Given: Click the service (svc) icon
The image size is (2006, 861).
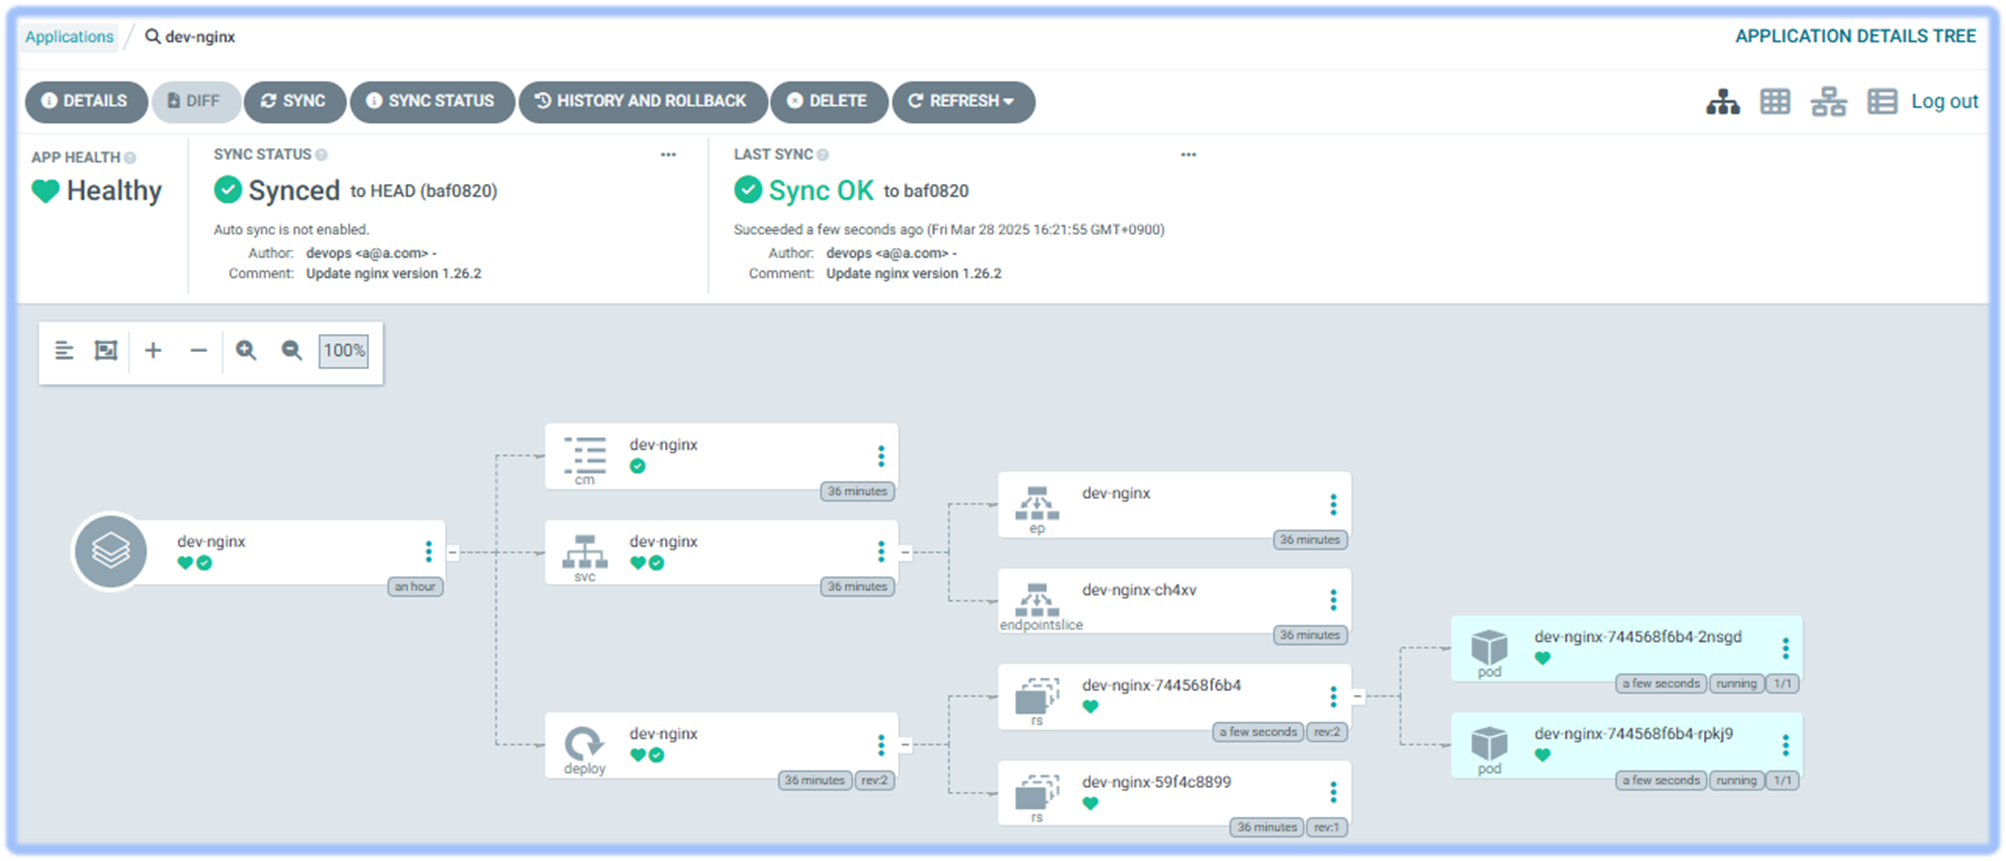Looking at the screenshot, I should [x=585, y=552].
